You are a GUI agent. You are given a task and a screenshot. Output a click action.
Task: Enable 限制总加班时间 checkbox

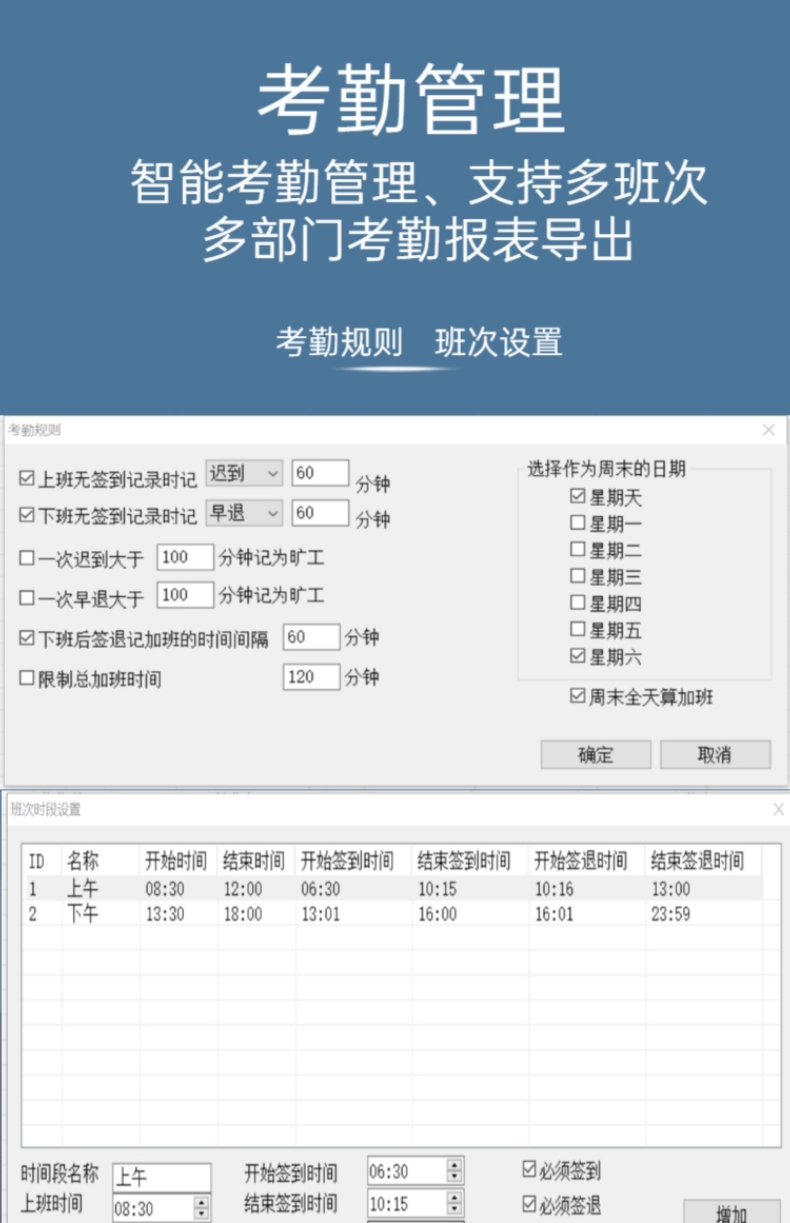27,679
